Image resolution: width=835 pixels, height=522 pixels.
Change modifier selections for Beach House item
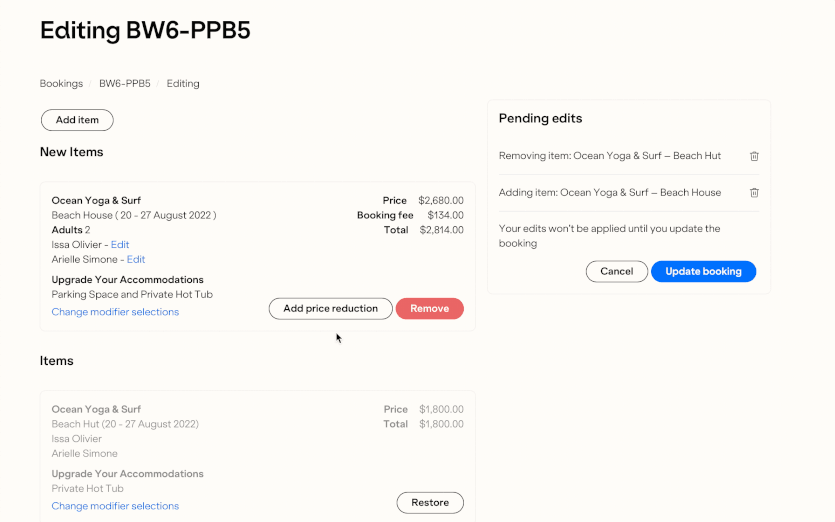(x=115, y=312)
